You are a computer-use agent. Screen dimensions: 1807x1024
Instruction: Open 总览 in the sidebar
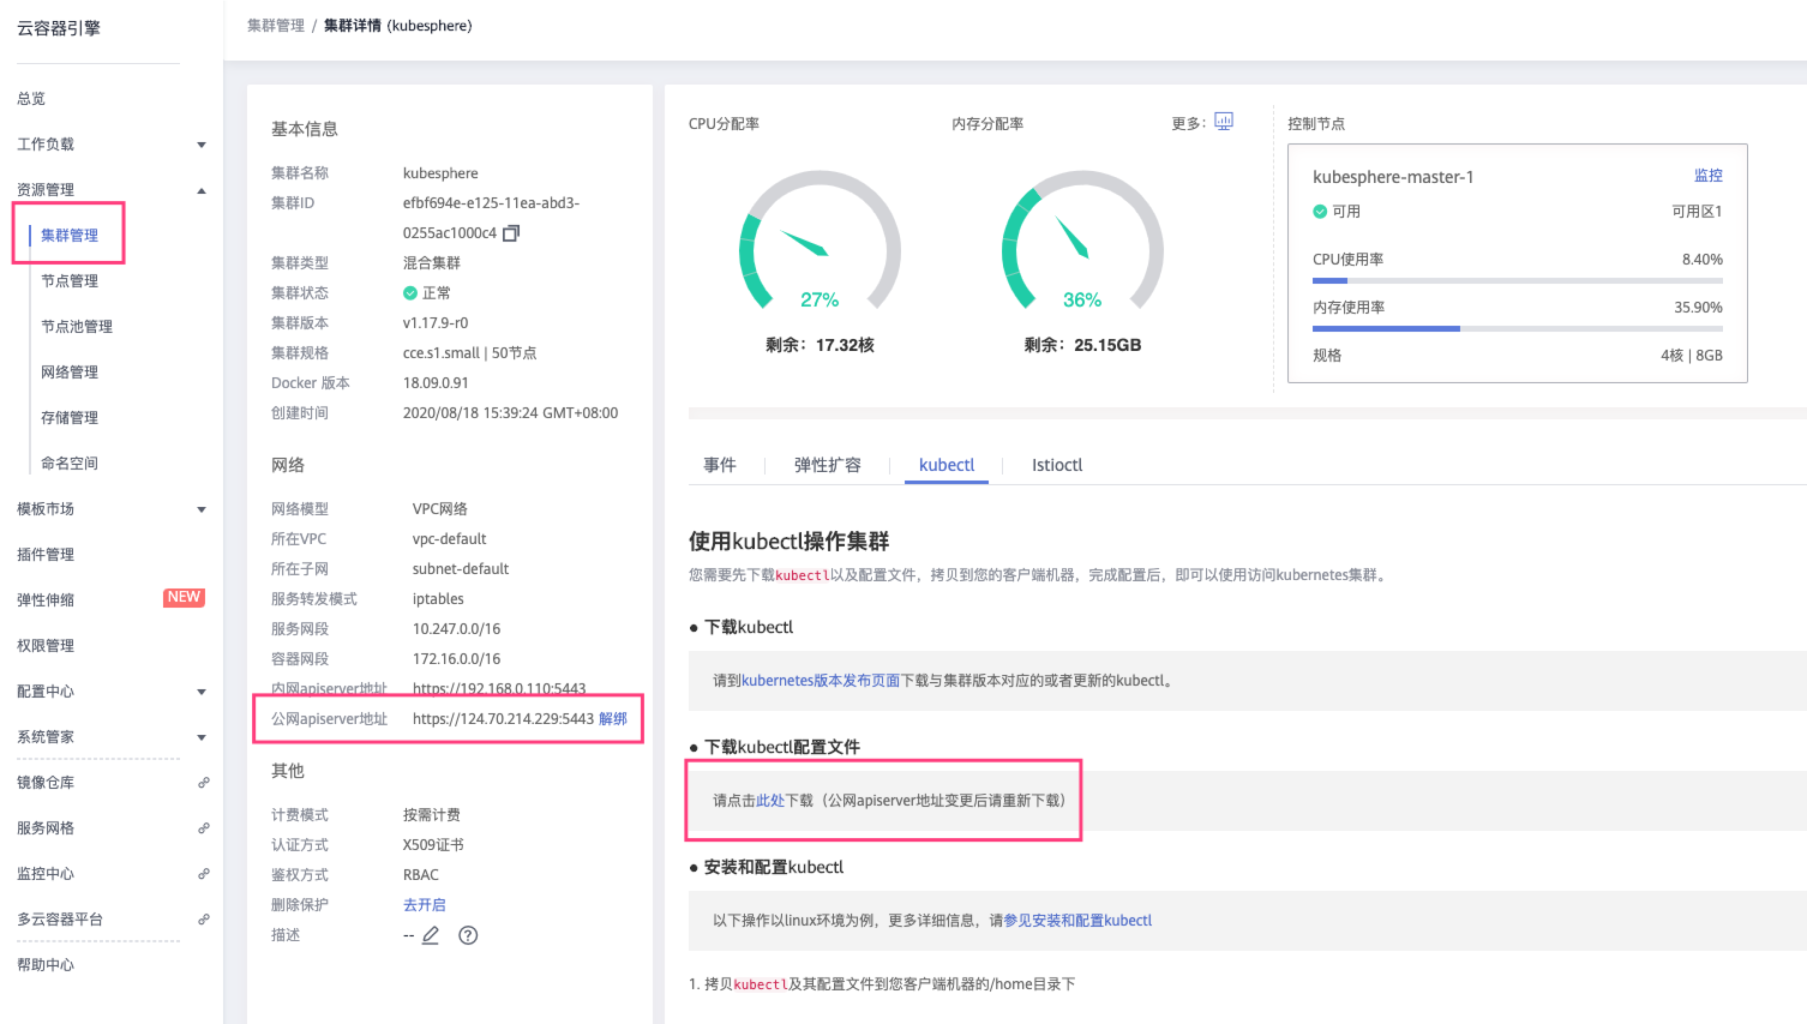click(31, 98)
